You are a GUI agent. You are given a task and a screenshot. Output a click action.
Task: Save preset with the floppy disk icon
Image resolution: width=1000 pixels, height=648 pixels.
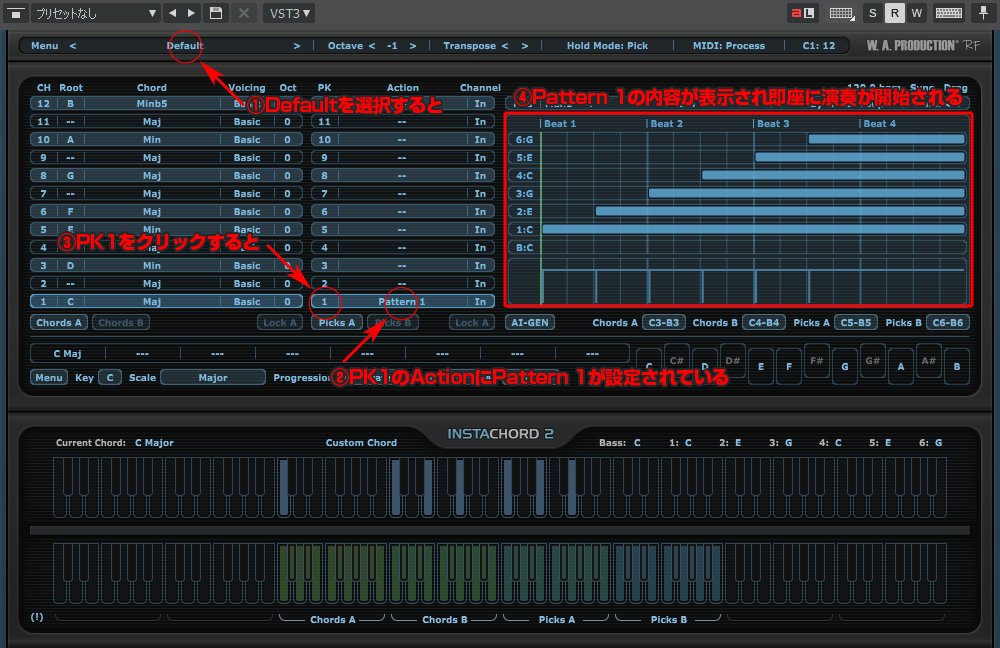point(216,13)
